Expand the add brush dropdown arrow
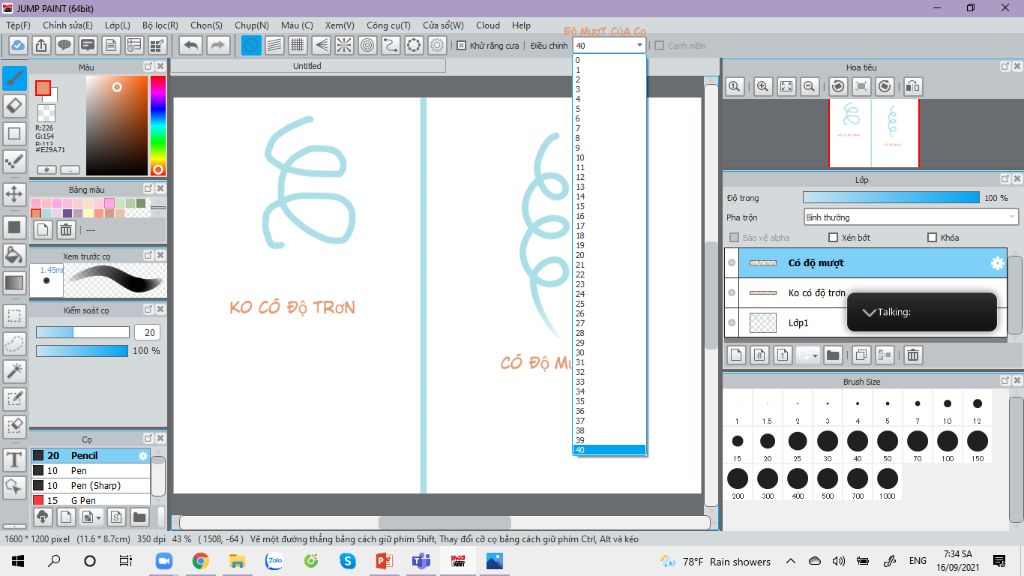This screenshot has width=1024, height=576. (99, 518)
